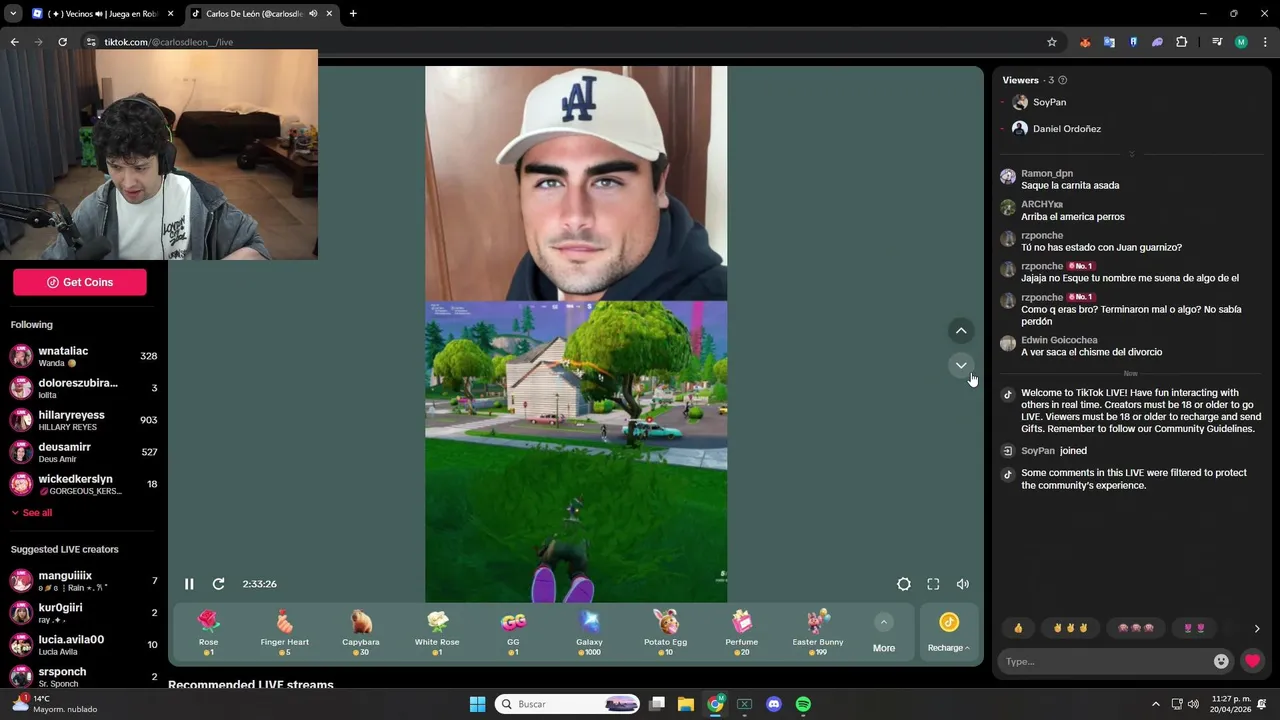
Task: Open Ramon_dpn commenter profile
Action: click(x=1046, y=173)
